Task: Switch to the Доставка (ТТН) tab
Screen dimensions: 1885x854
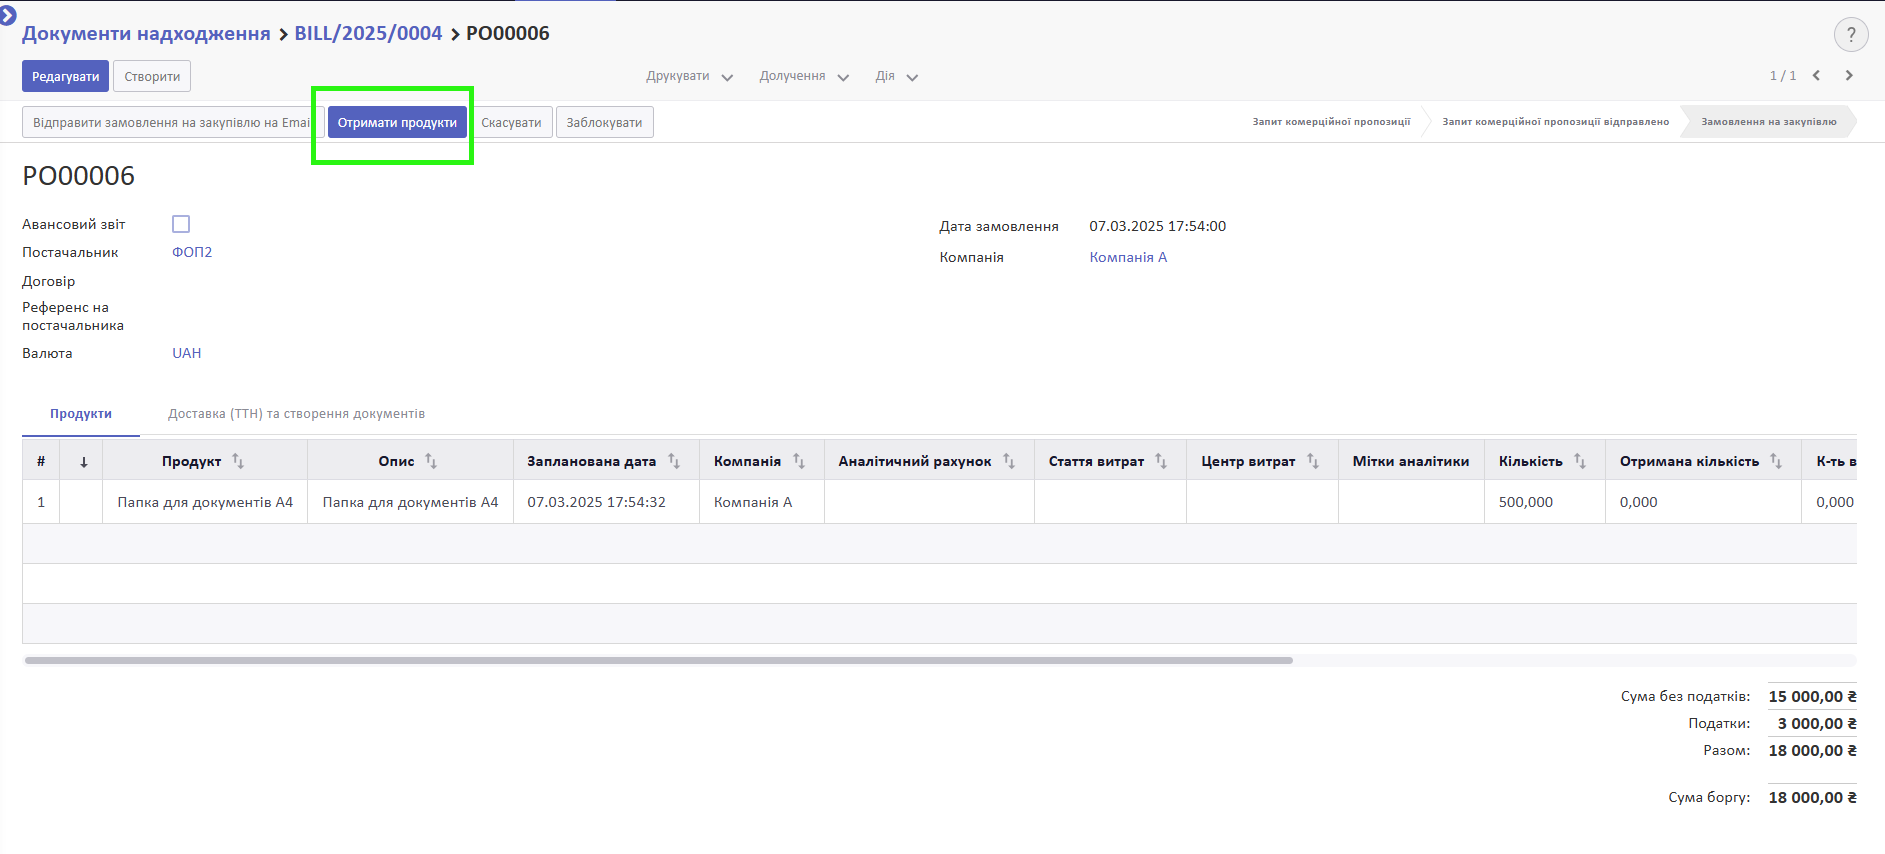Action: click(296, 414)
